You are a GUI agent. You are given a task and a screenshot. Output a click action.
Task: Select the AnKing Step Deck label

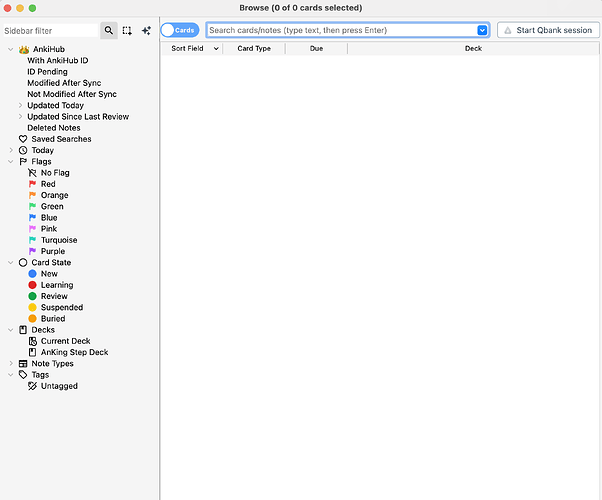tap(74, 352)
